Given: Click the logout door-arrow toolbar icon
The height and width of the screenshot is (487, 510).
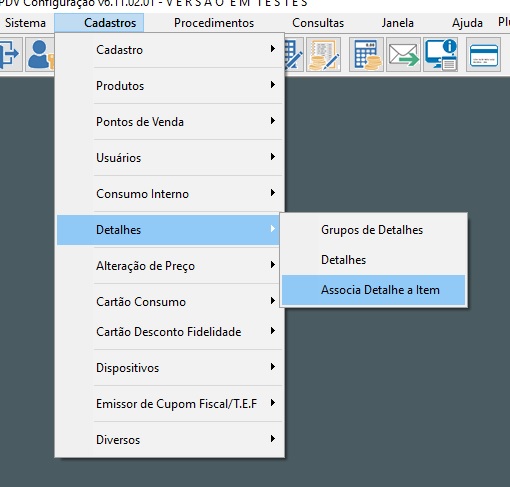Looking at the screenshot, I should click(10, 55).
